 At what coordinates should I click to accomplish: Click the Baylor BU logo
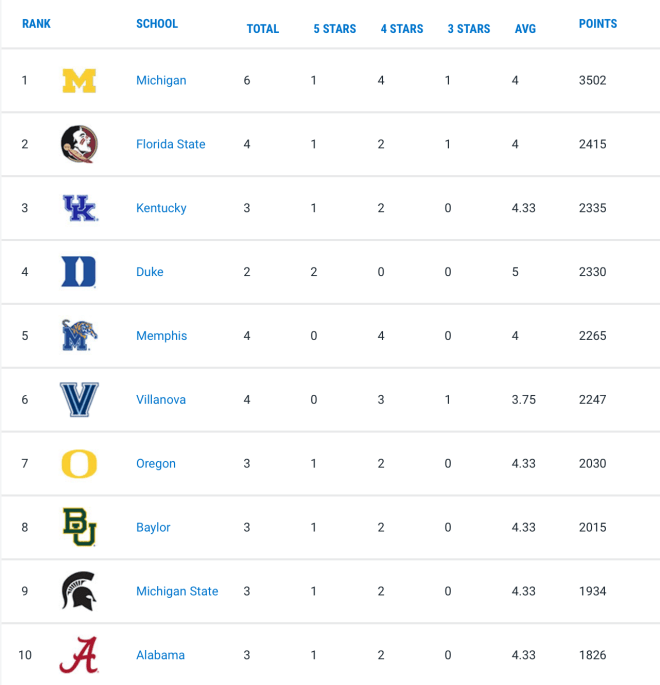tap(79, 527)
